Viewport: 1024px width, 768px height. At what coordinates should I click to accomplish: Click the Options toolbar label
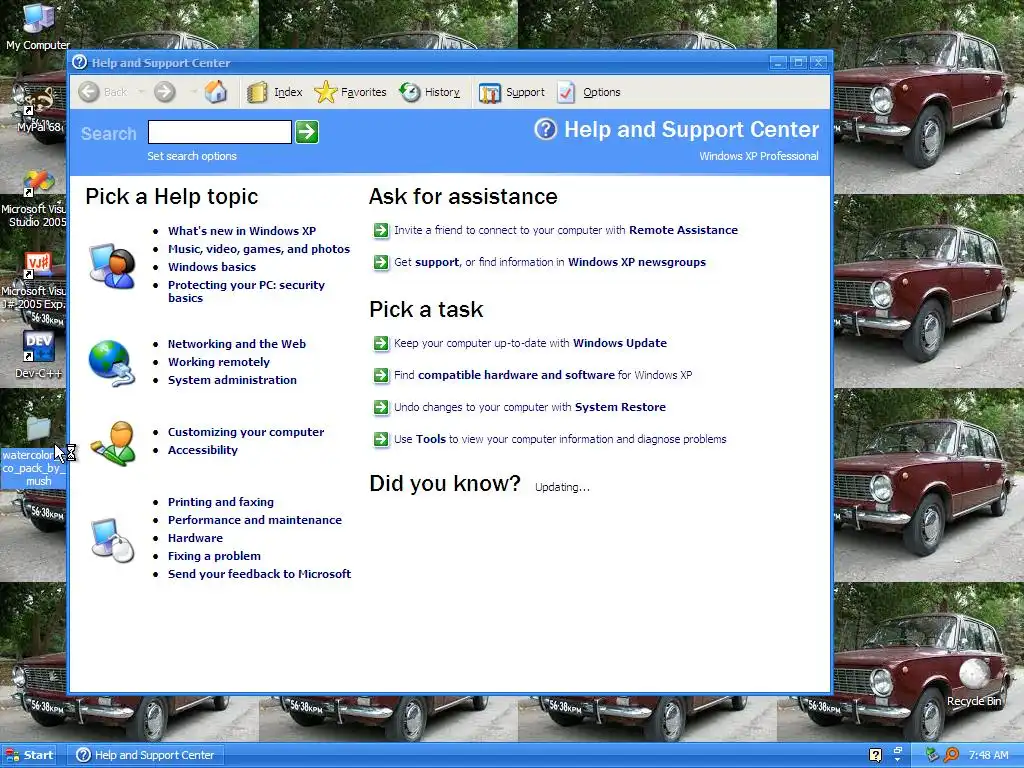click(601, 92)
